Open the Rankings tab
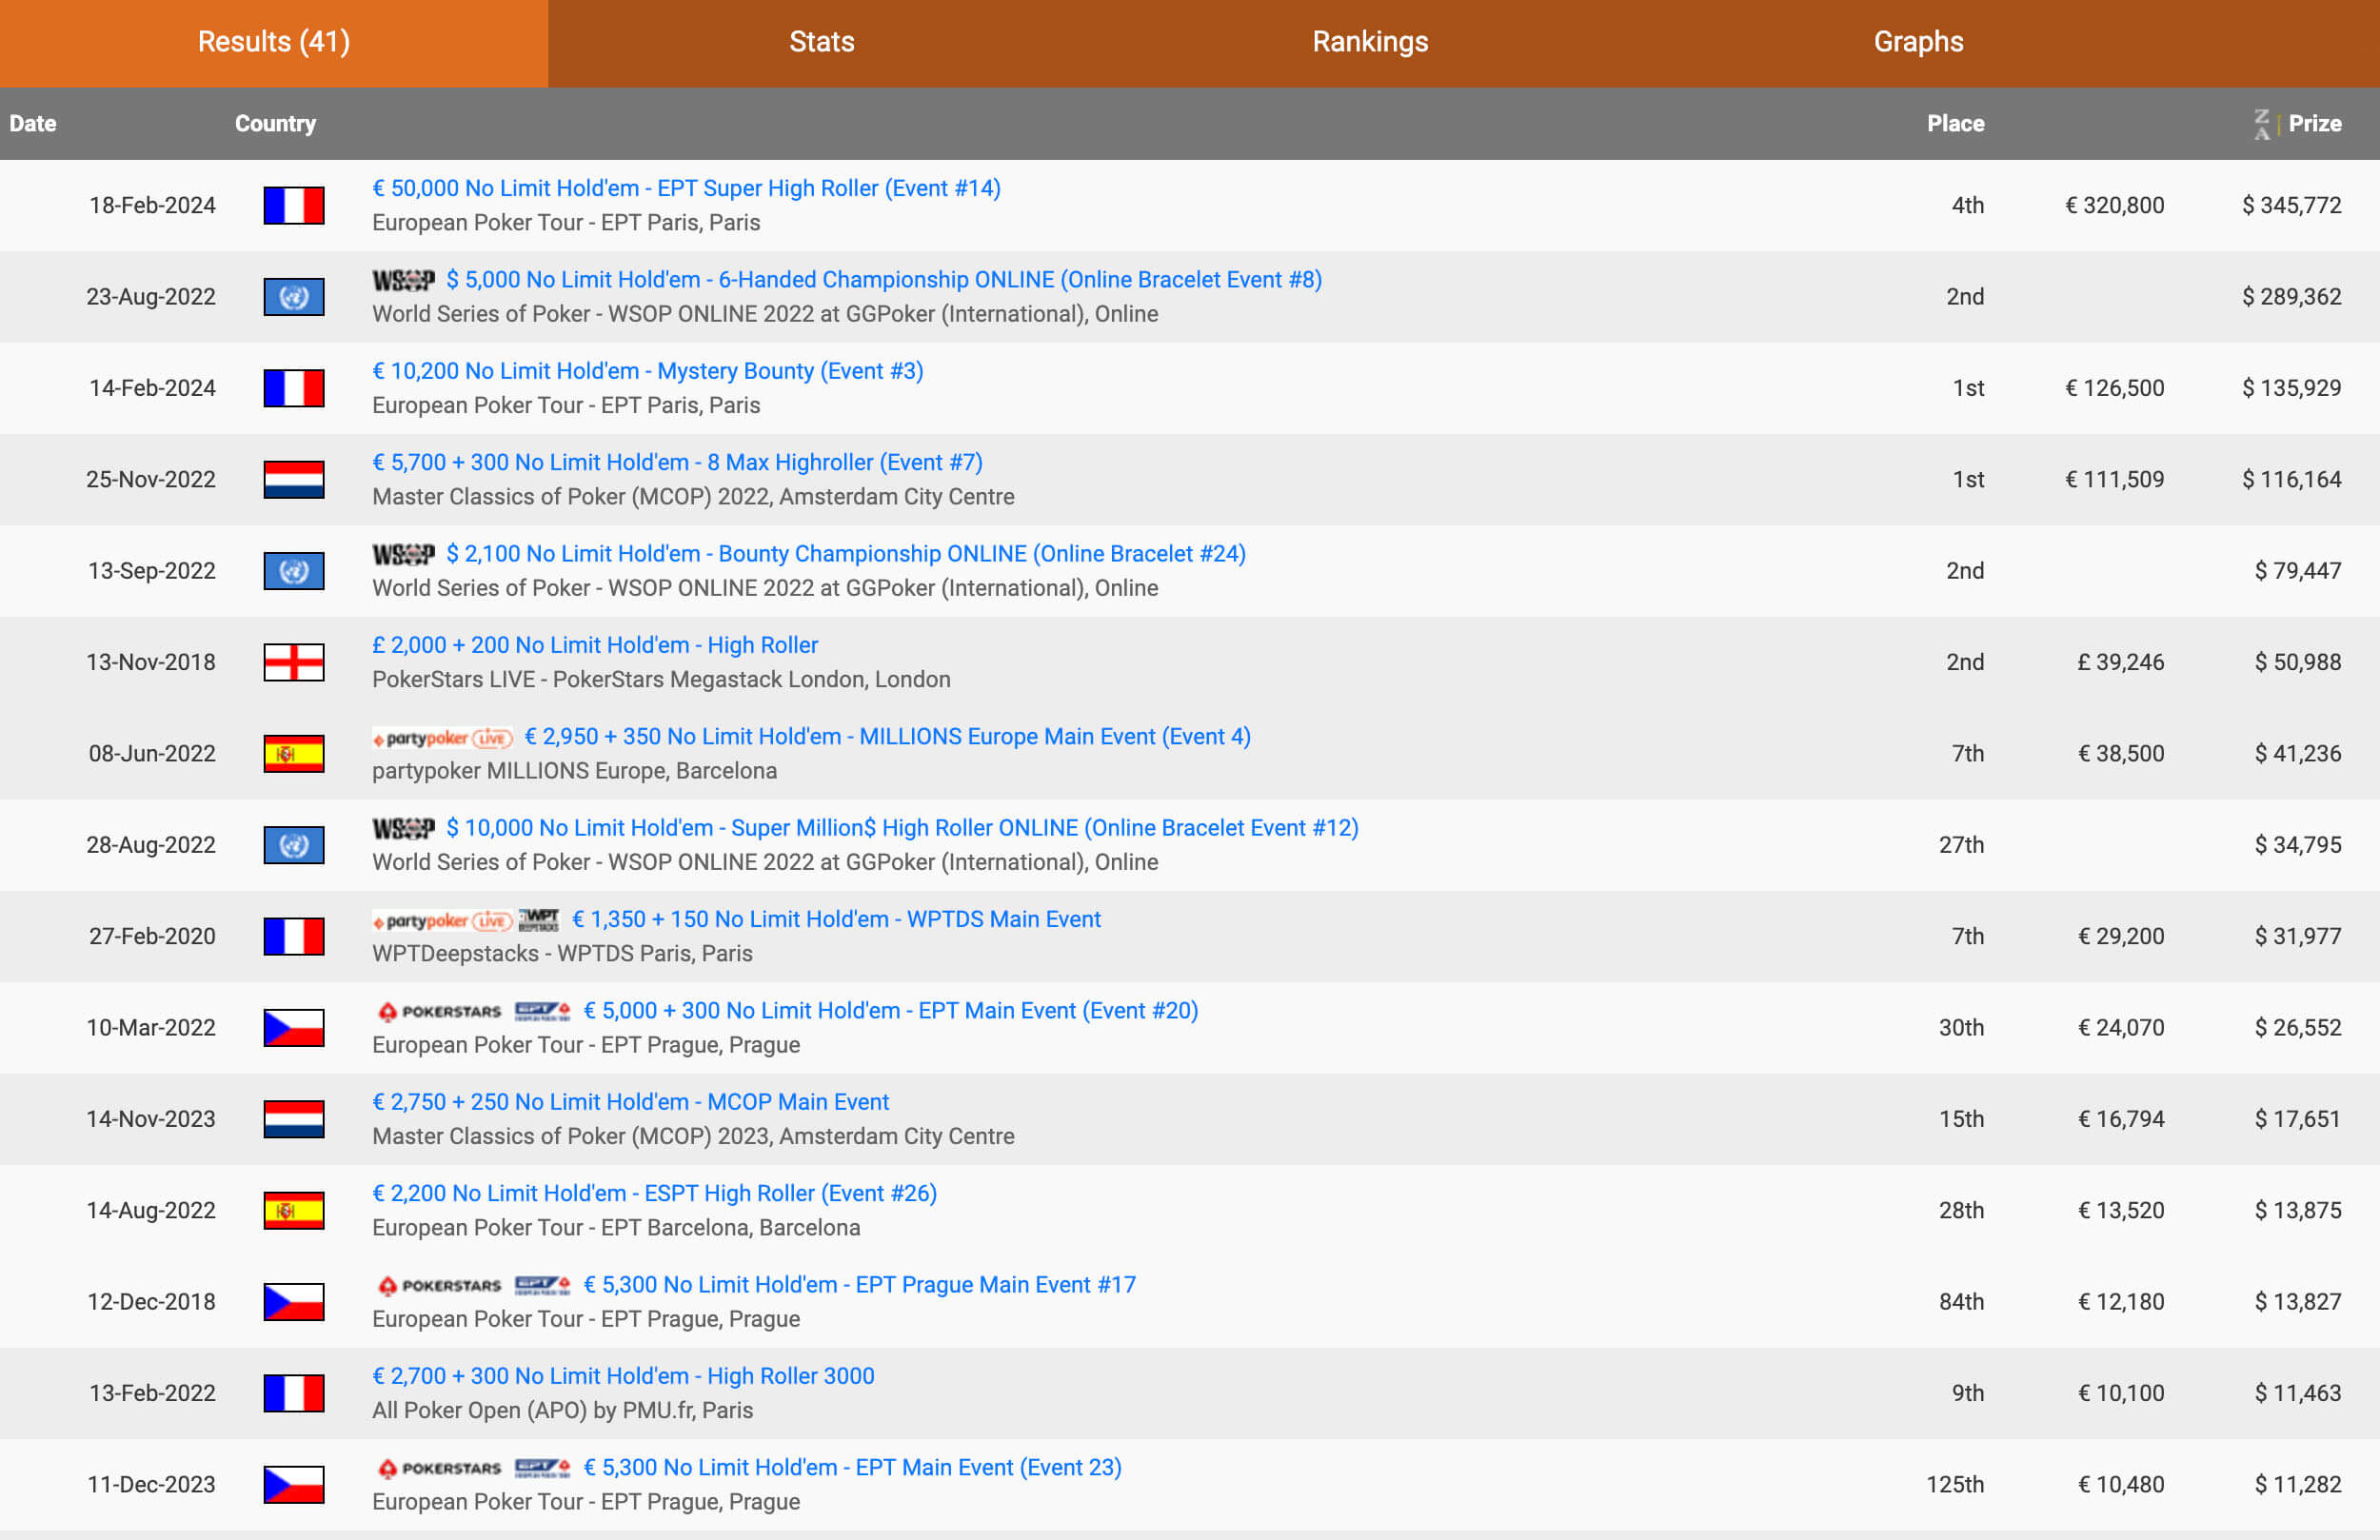This screenshot has width=2380, height=1540. [1369, 42]
